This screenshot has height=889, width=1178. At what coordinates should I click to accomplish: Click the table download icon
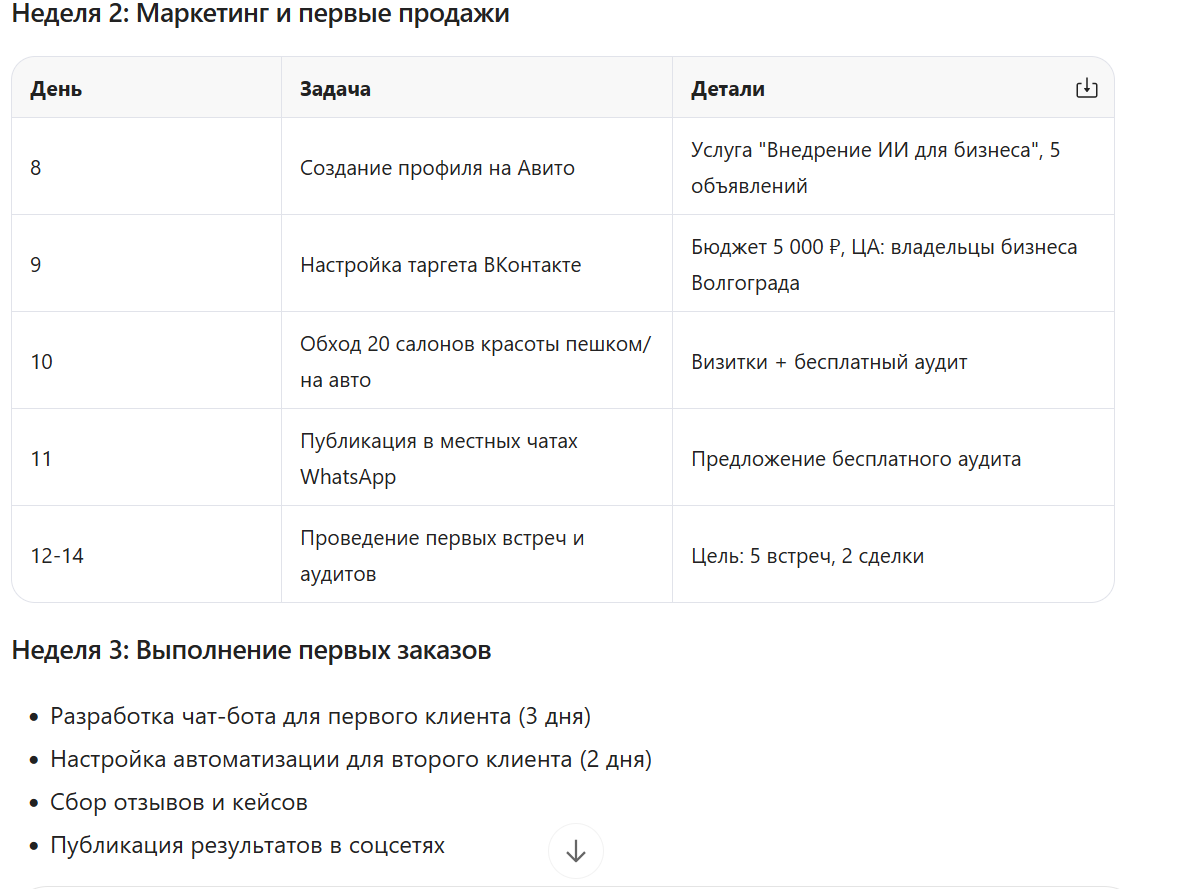coord(1086,89)
